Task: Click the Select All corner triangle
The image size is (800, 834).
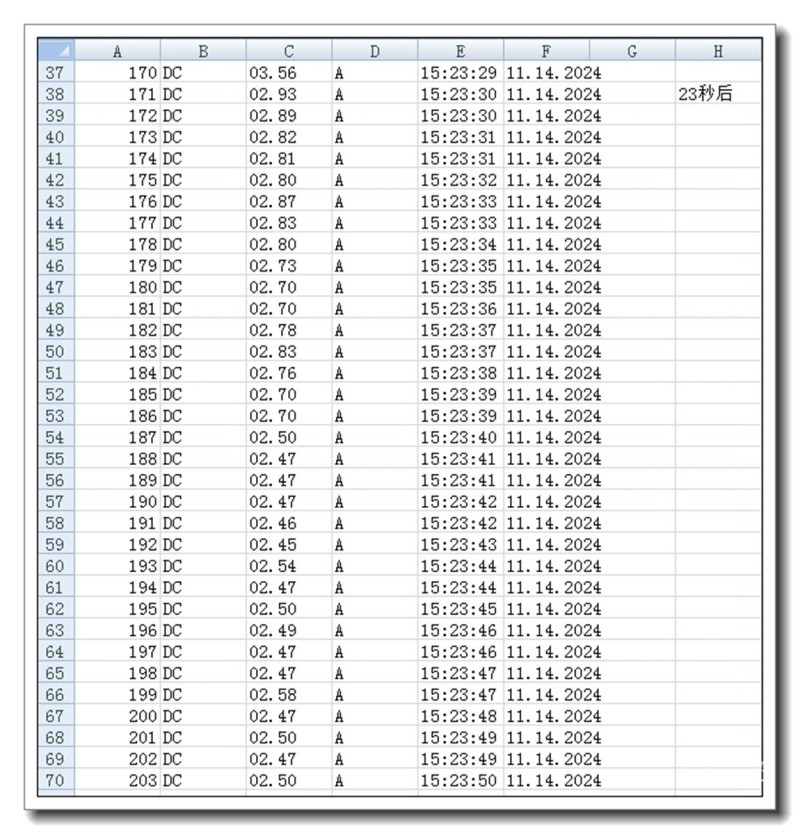Action: (x=56, y=51)
